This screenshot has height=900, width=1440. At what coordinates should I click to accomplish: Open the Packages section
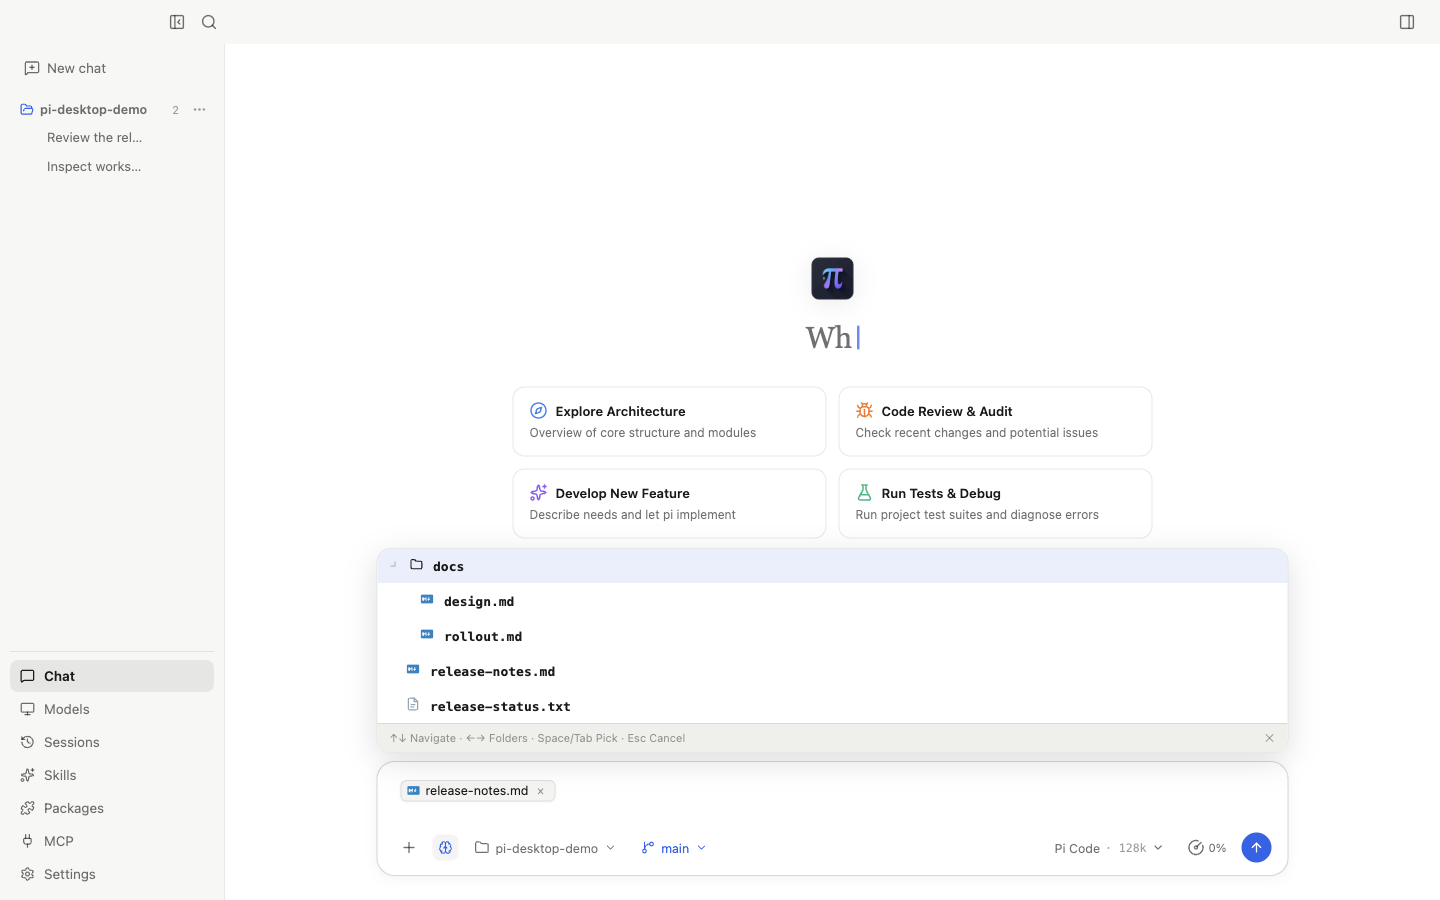112,808
